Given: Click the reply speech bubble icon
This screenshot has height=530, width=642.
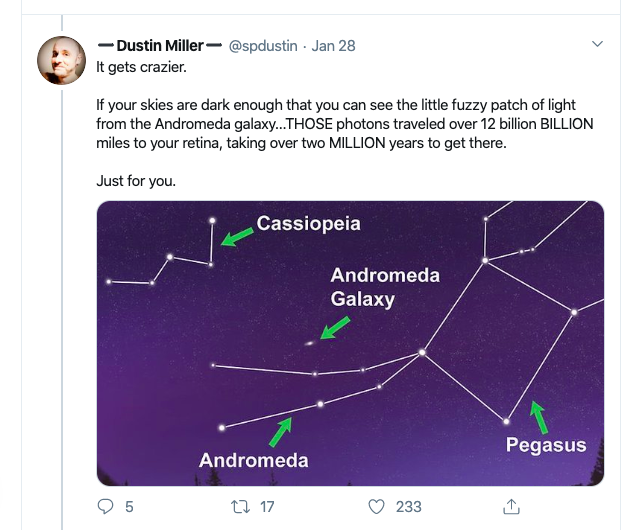Looking at the screenshot, I should [x=106, y=507].
